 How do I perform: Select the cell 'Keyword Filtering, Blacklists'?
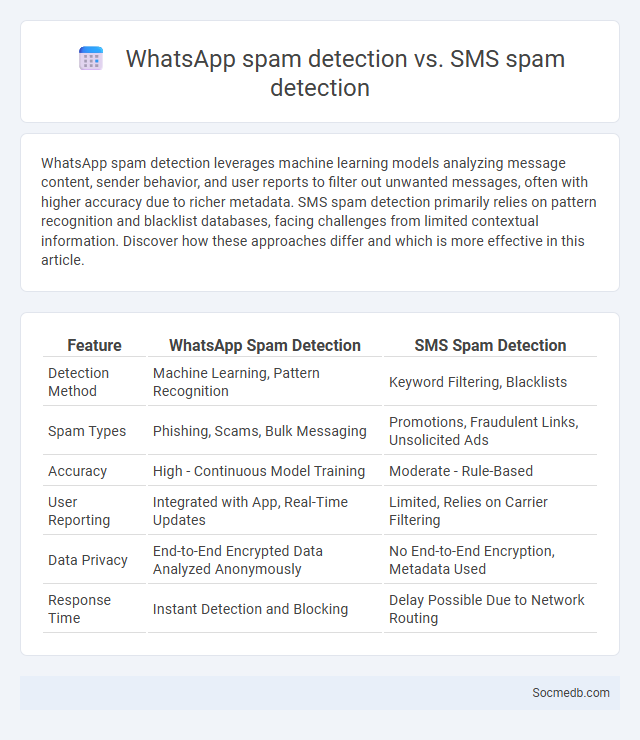pos(490,382)
